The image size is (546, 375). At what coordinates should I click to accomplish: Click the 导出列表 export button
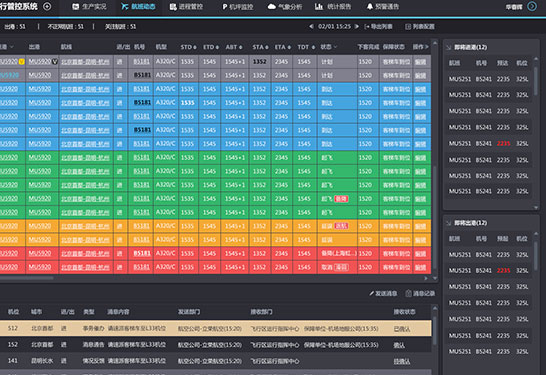[x=379, y=26]
